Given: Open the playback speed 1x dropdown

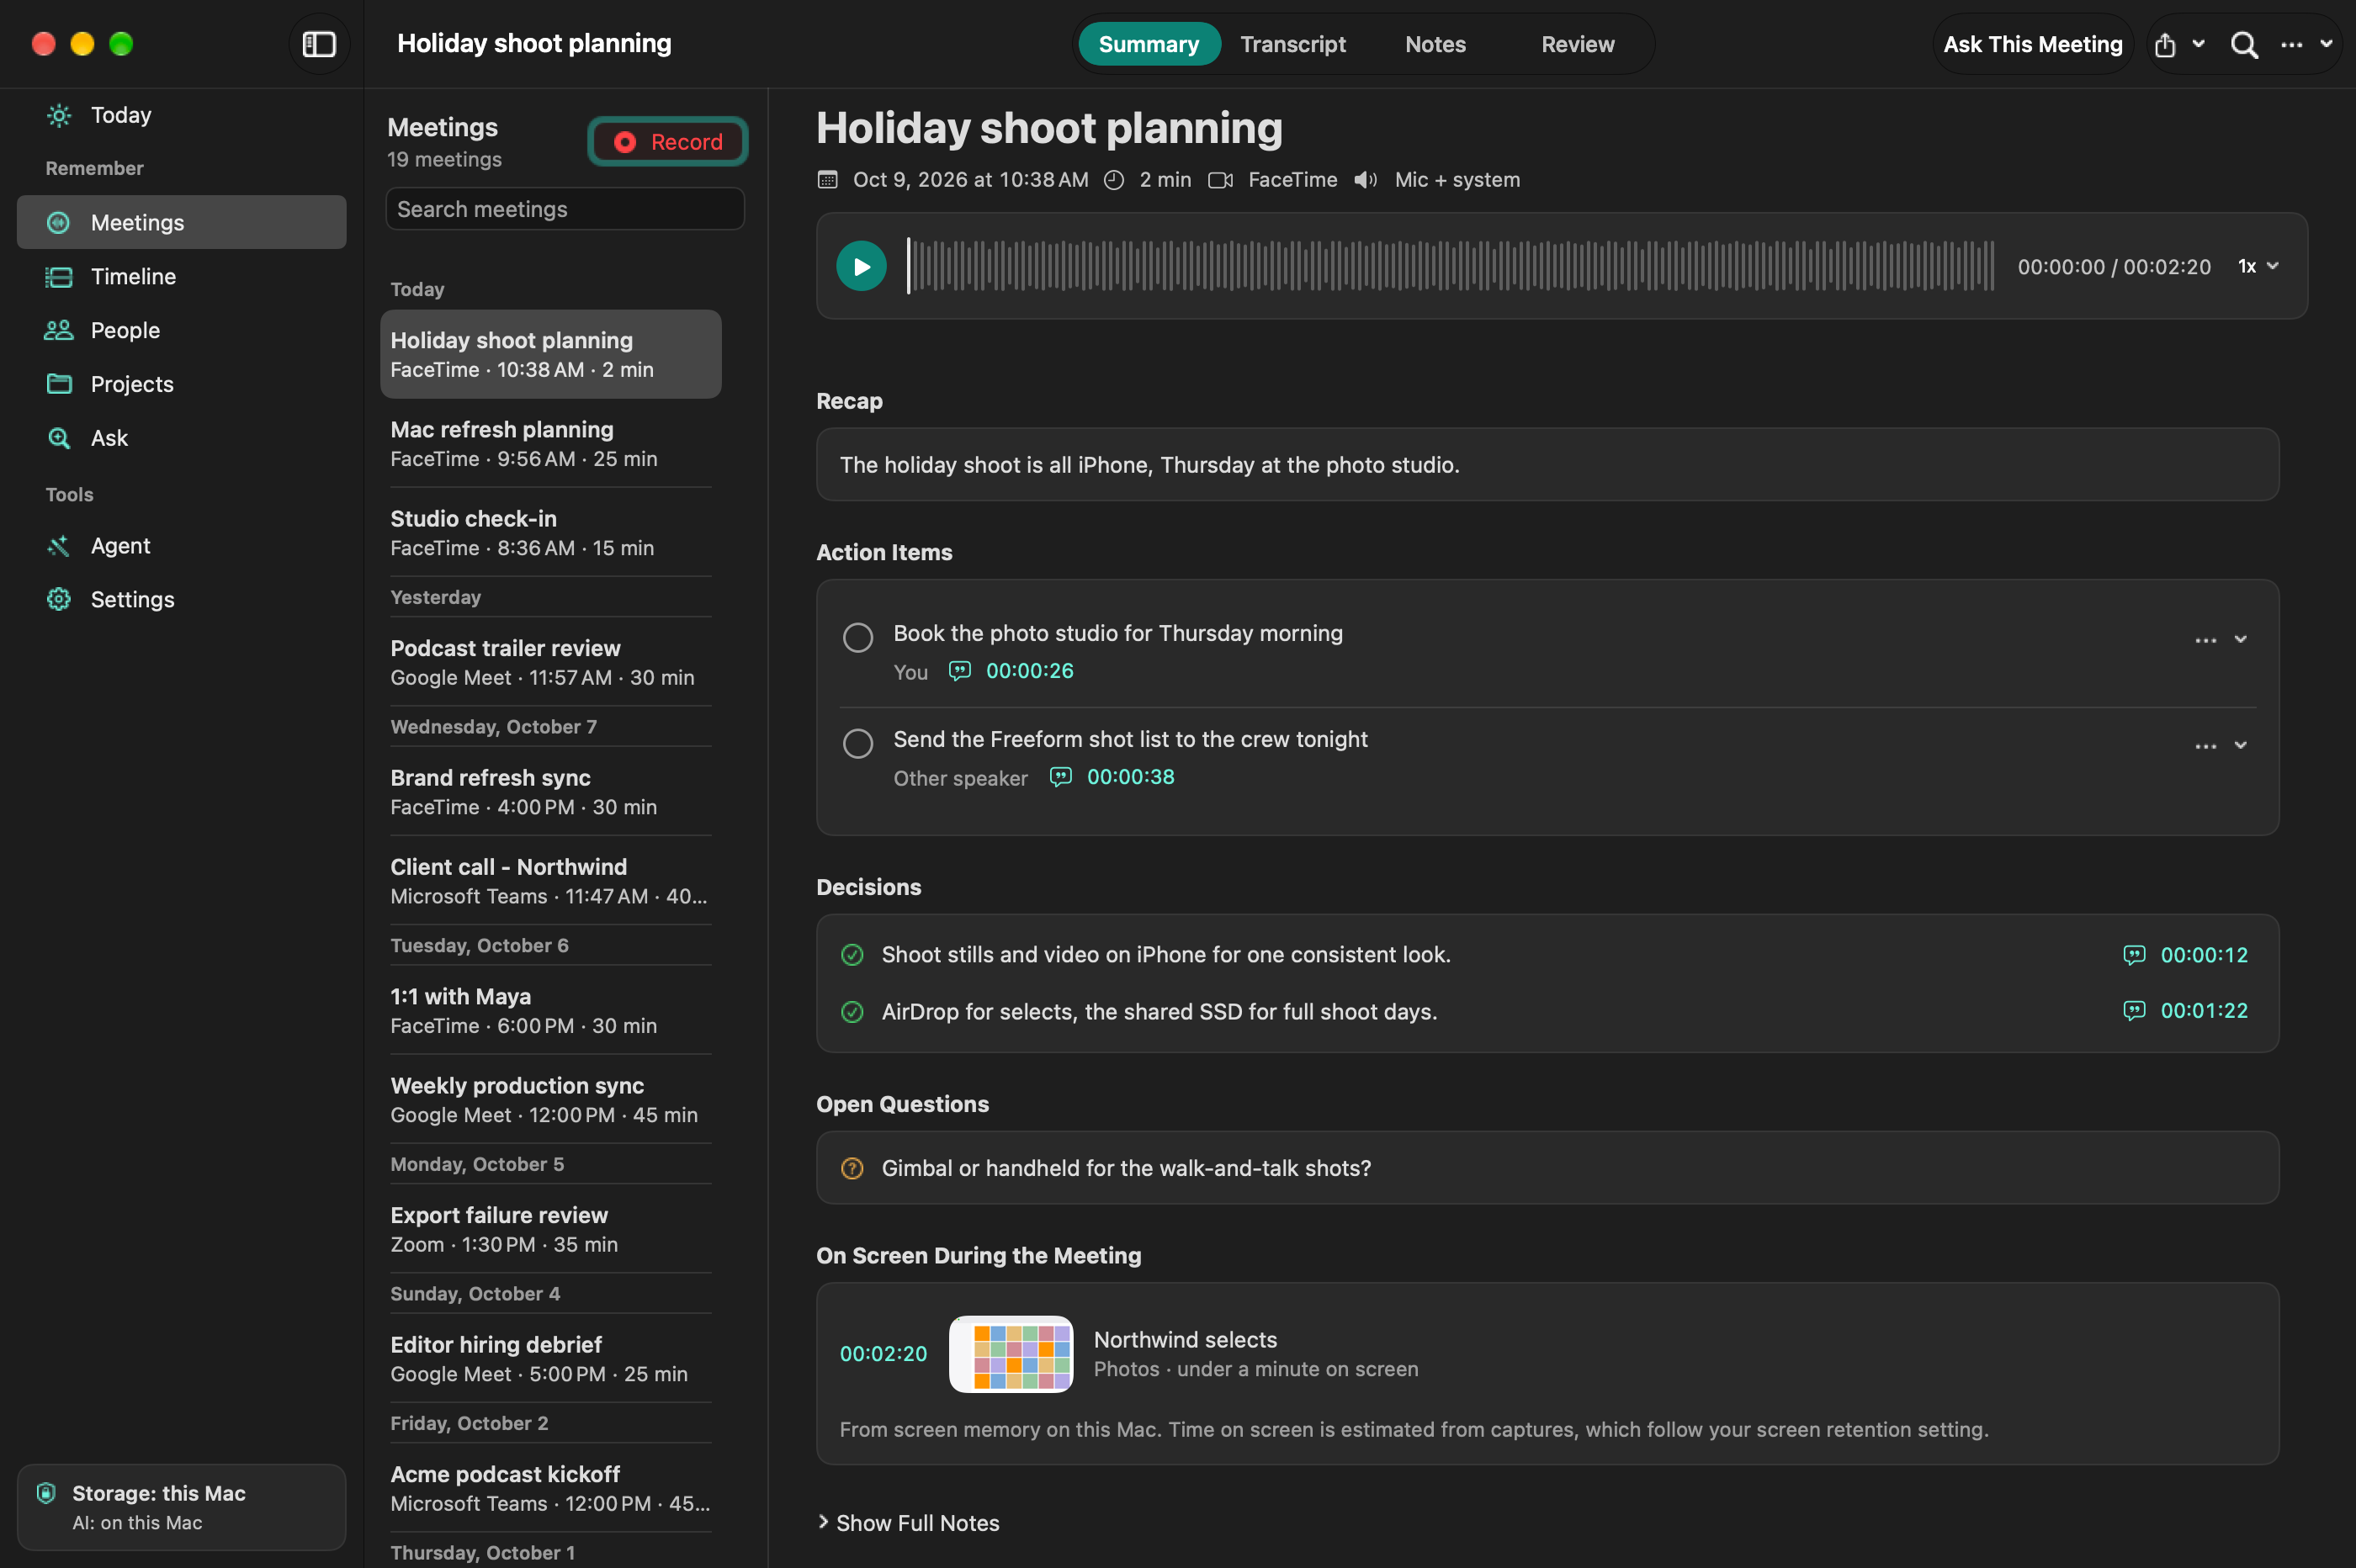Looking at the screenshot, I should [x=2258, y=266].
